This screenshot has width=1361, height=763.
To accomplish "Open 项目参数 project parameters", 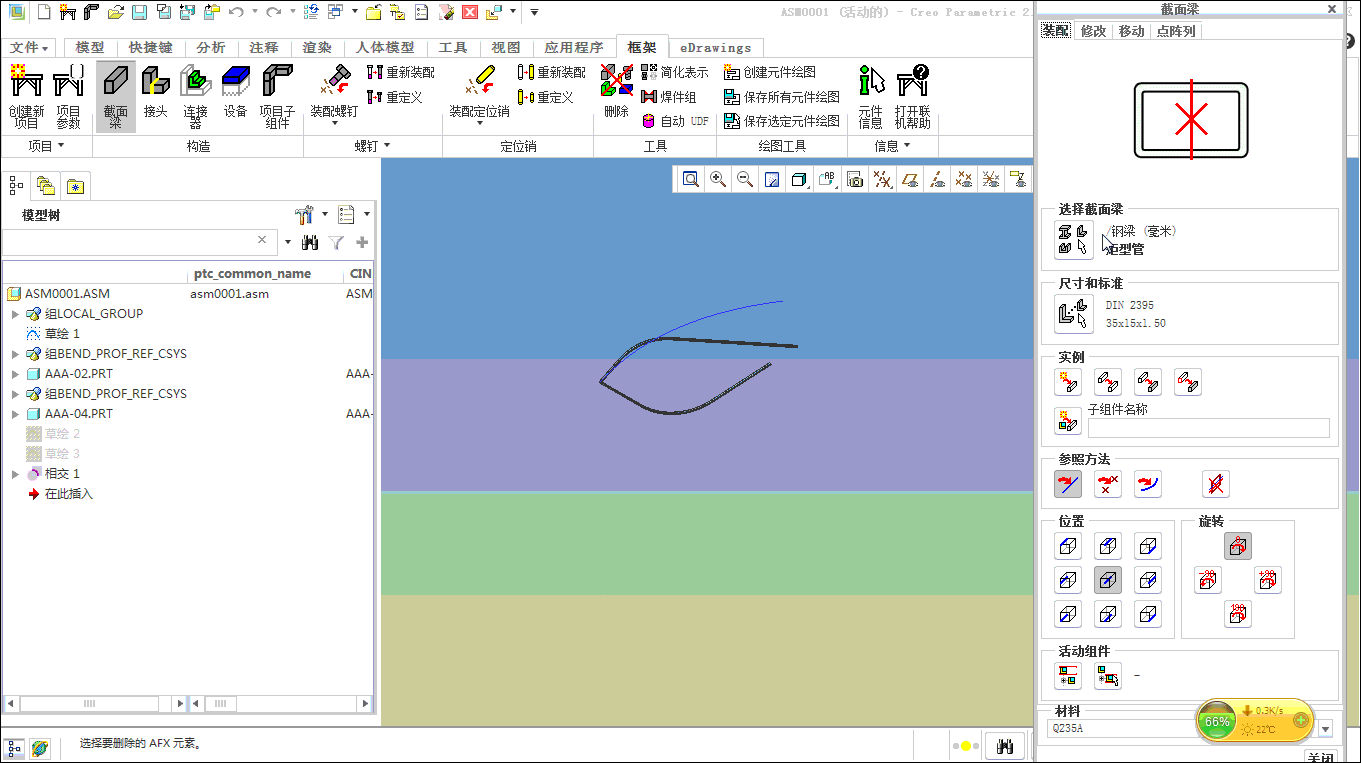I will click(x=68, y=97).
